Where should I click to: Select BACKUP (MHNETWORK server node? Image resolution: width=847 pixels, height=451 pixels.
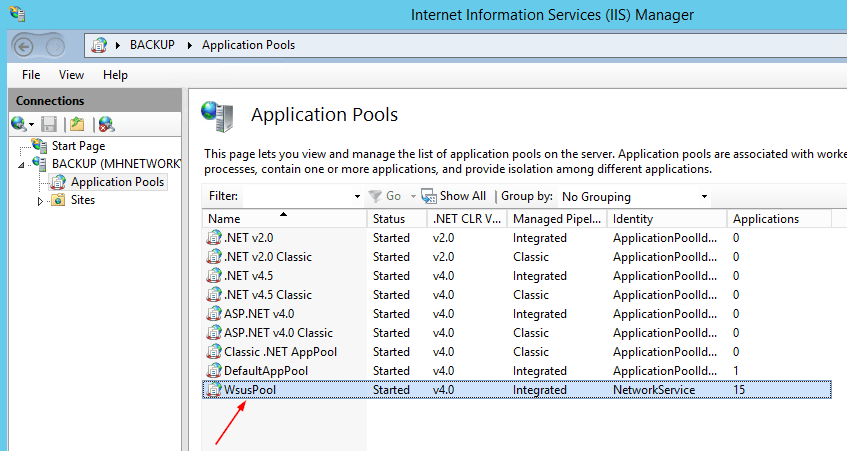coord(116,164)
